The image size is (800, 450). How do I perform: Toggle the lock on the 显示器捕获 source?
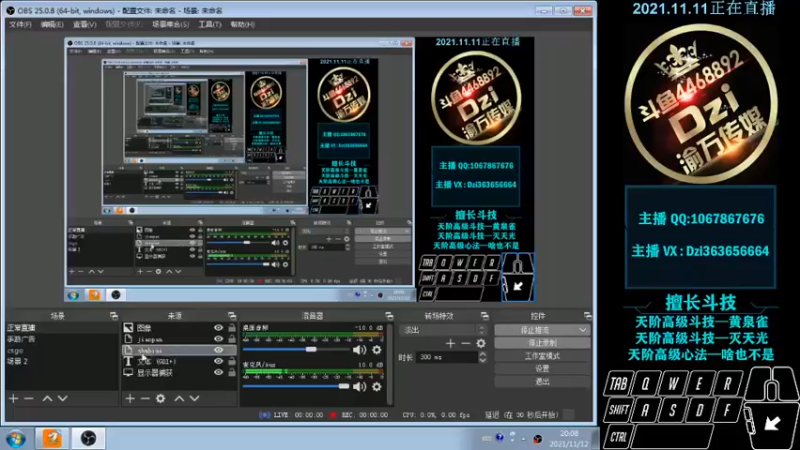coord(232,372)
